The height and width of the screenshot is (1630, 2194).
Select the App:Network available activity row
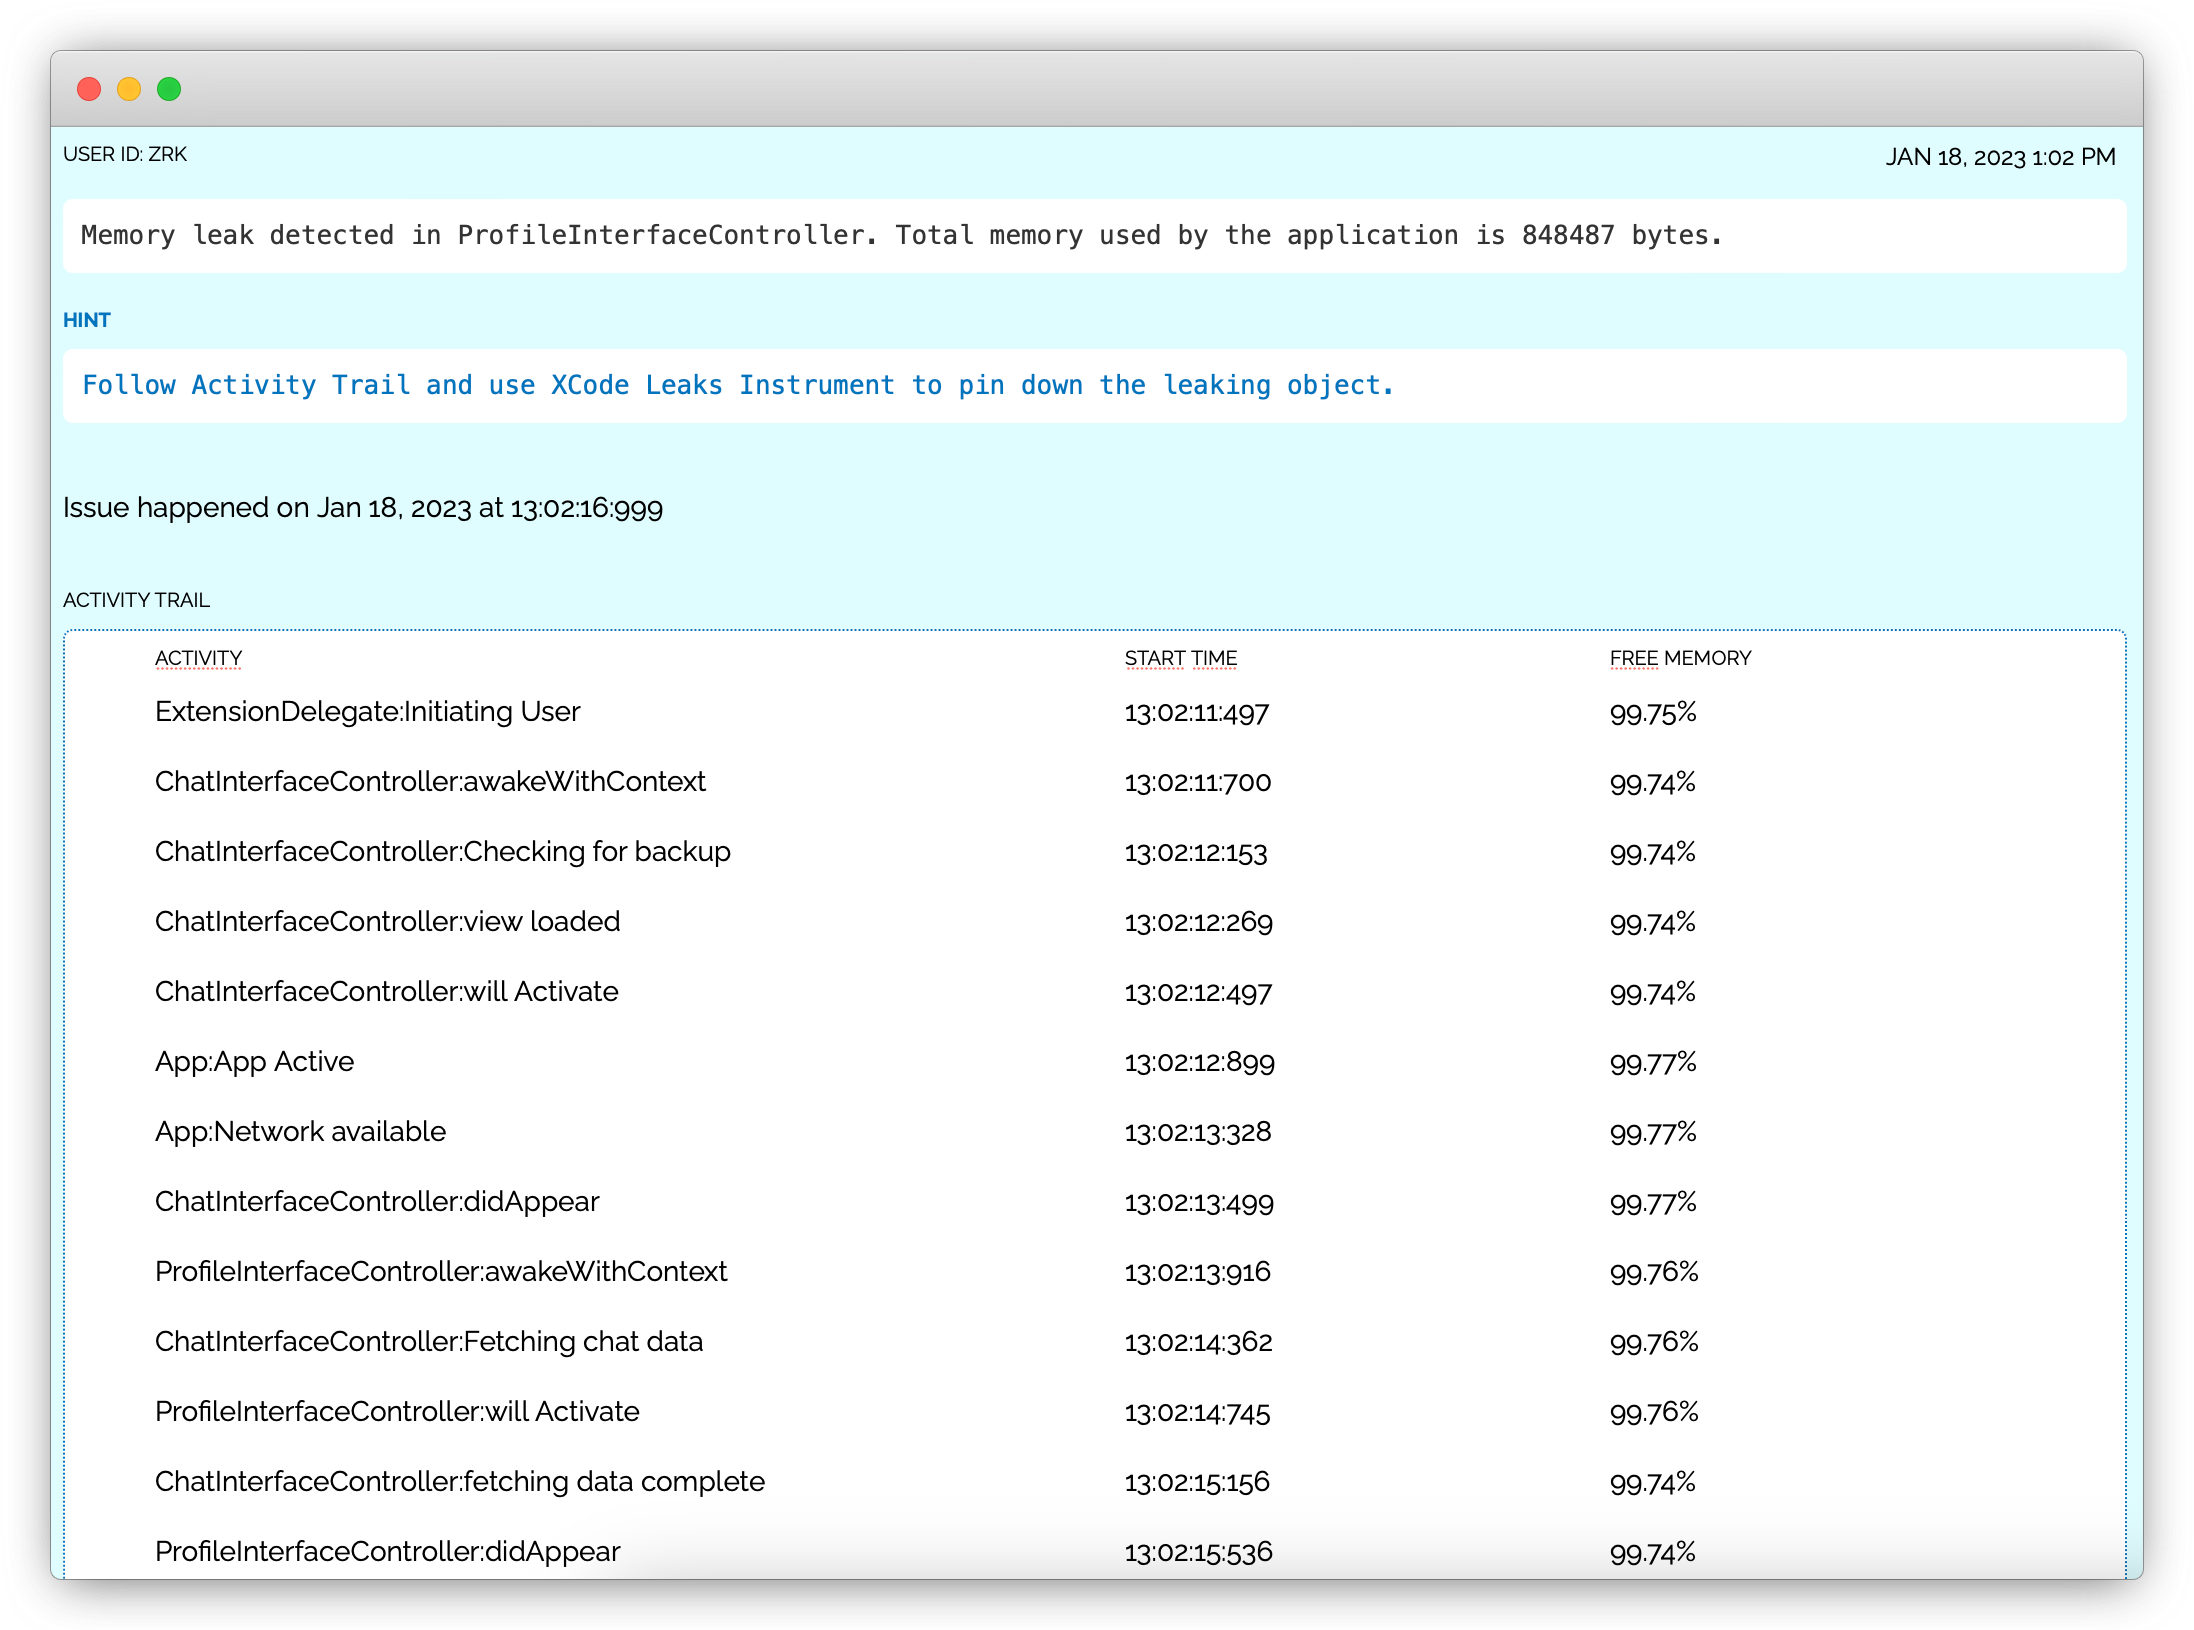pyautogui.click(x=300, y=1132)
